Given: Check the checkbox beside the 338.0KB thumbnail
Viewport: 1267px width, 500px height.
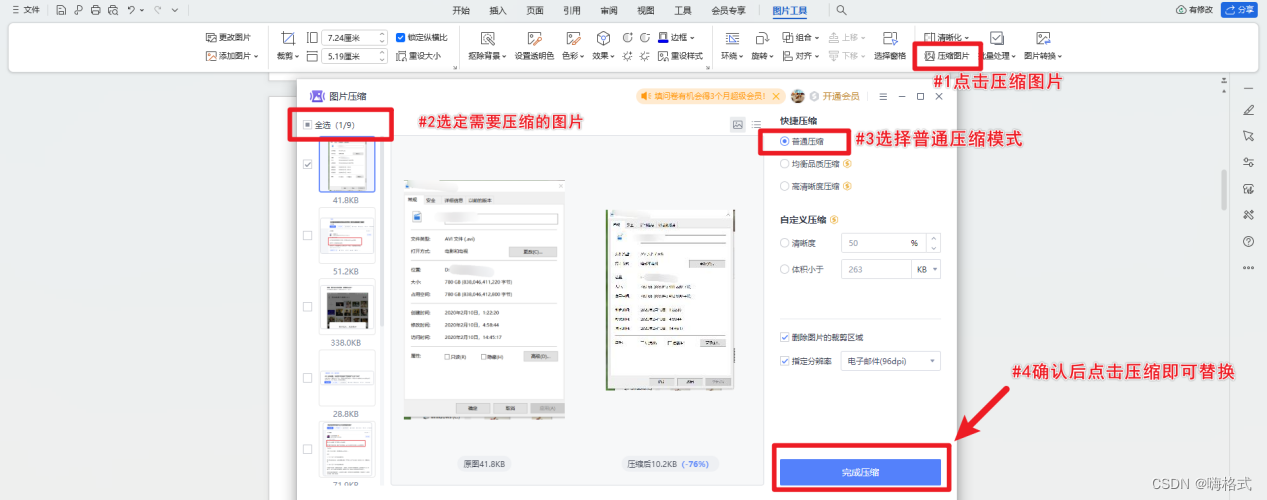Looking at the screenshot, I should pyautogui.click(x=308, y=306).
